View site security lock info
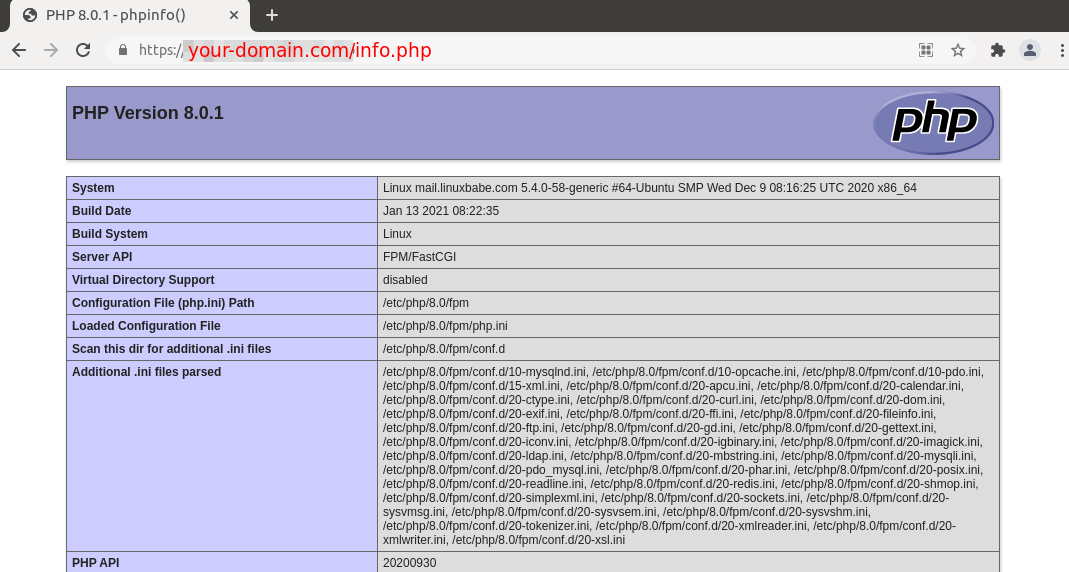The width and height of the screenshot is (1069, 572). [x=123, y=50]
